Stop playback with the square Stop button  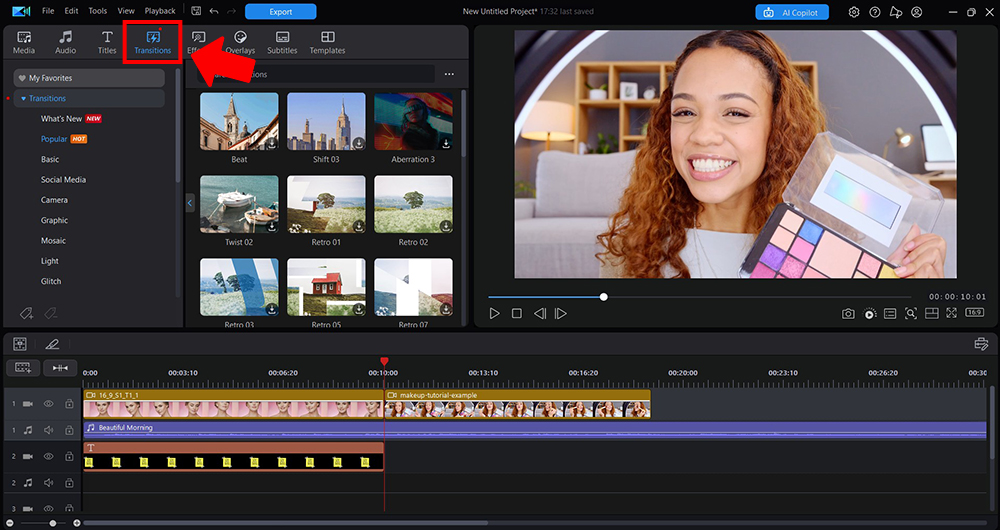coord(517,314)
